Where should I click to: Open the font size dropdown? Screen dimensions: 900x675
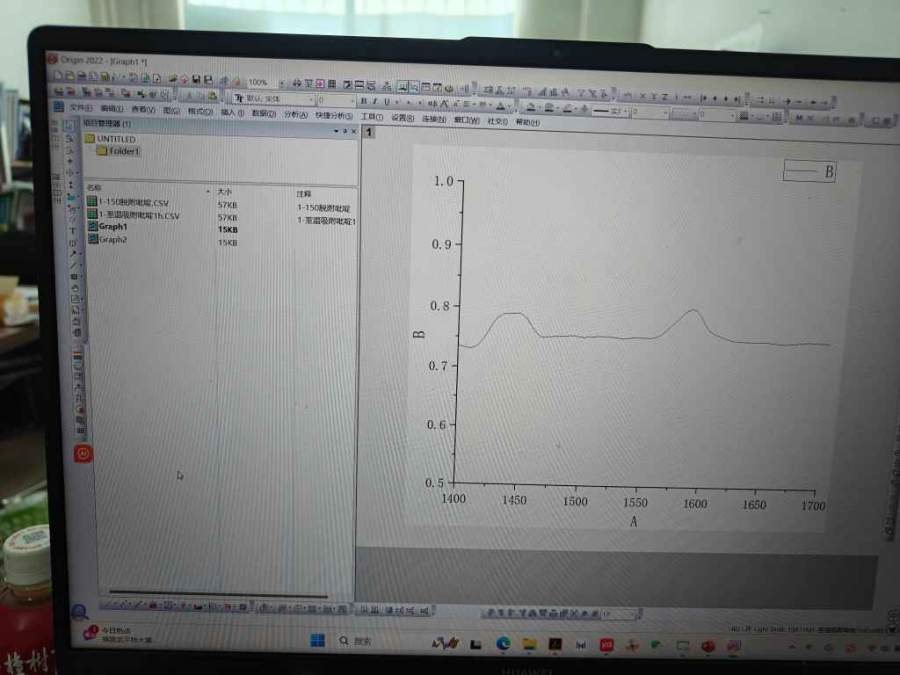tap(352, 101)
